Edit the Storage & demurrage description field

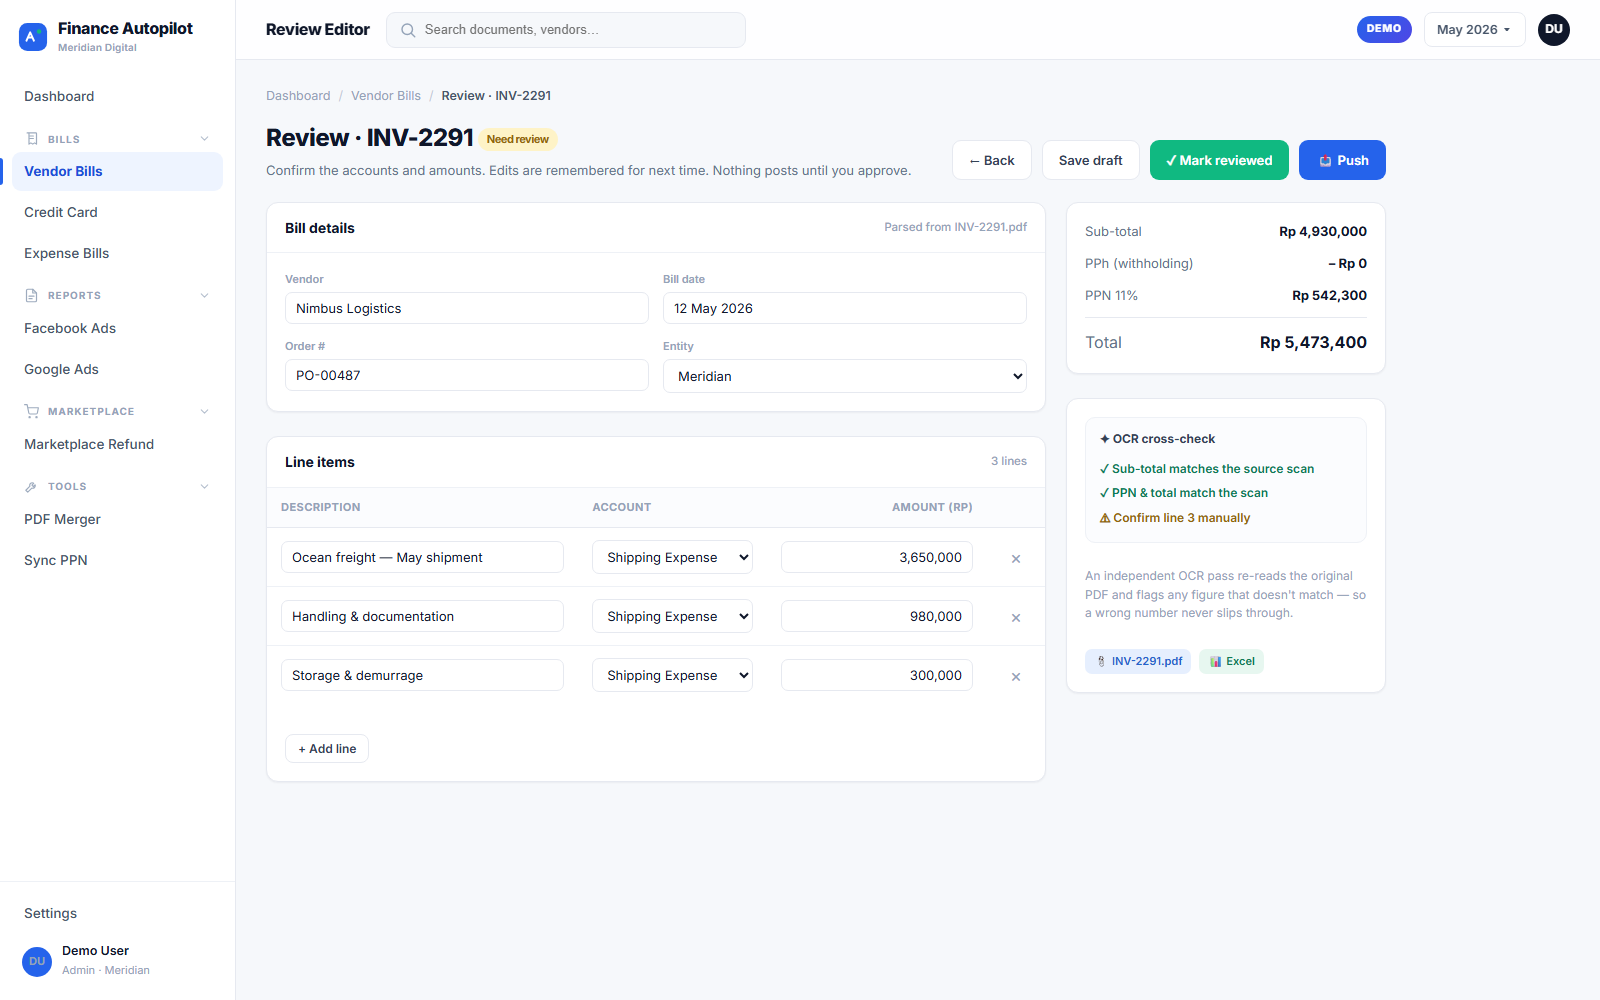[x=422, y=675]
